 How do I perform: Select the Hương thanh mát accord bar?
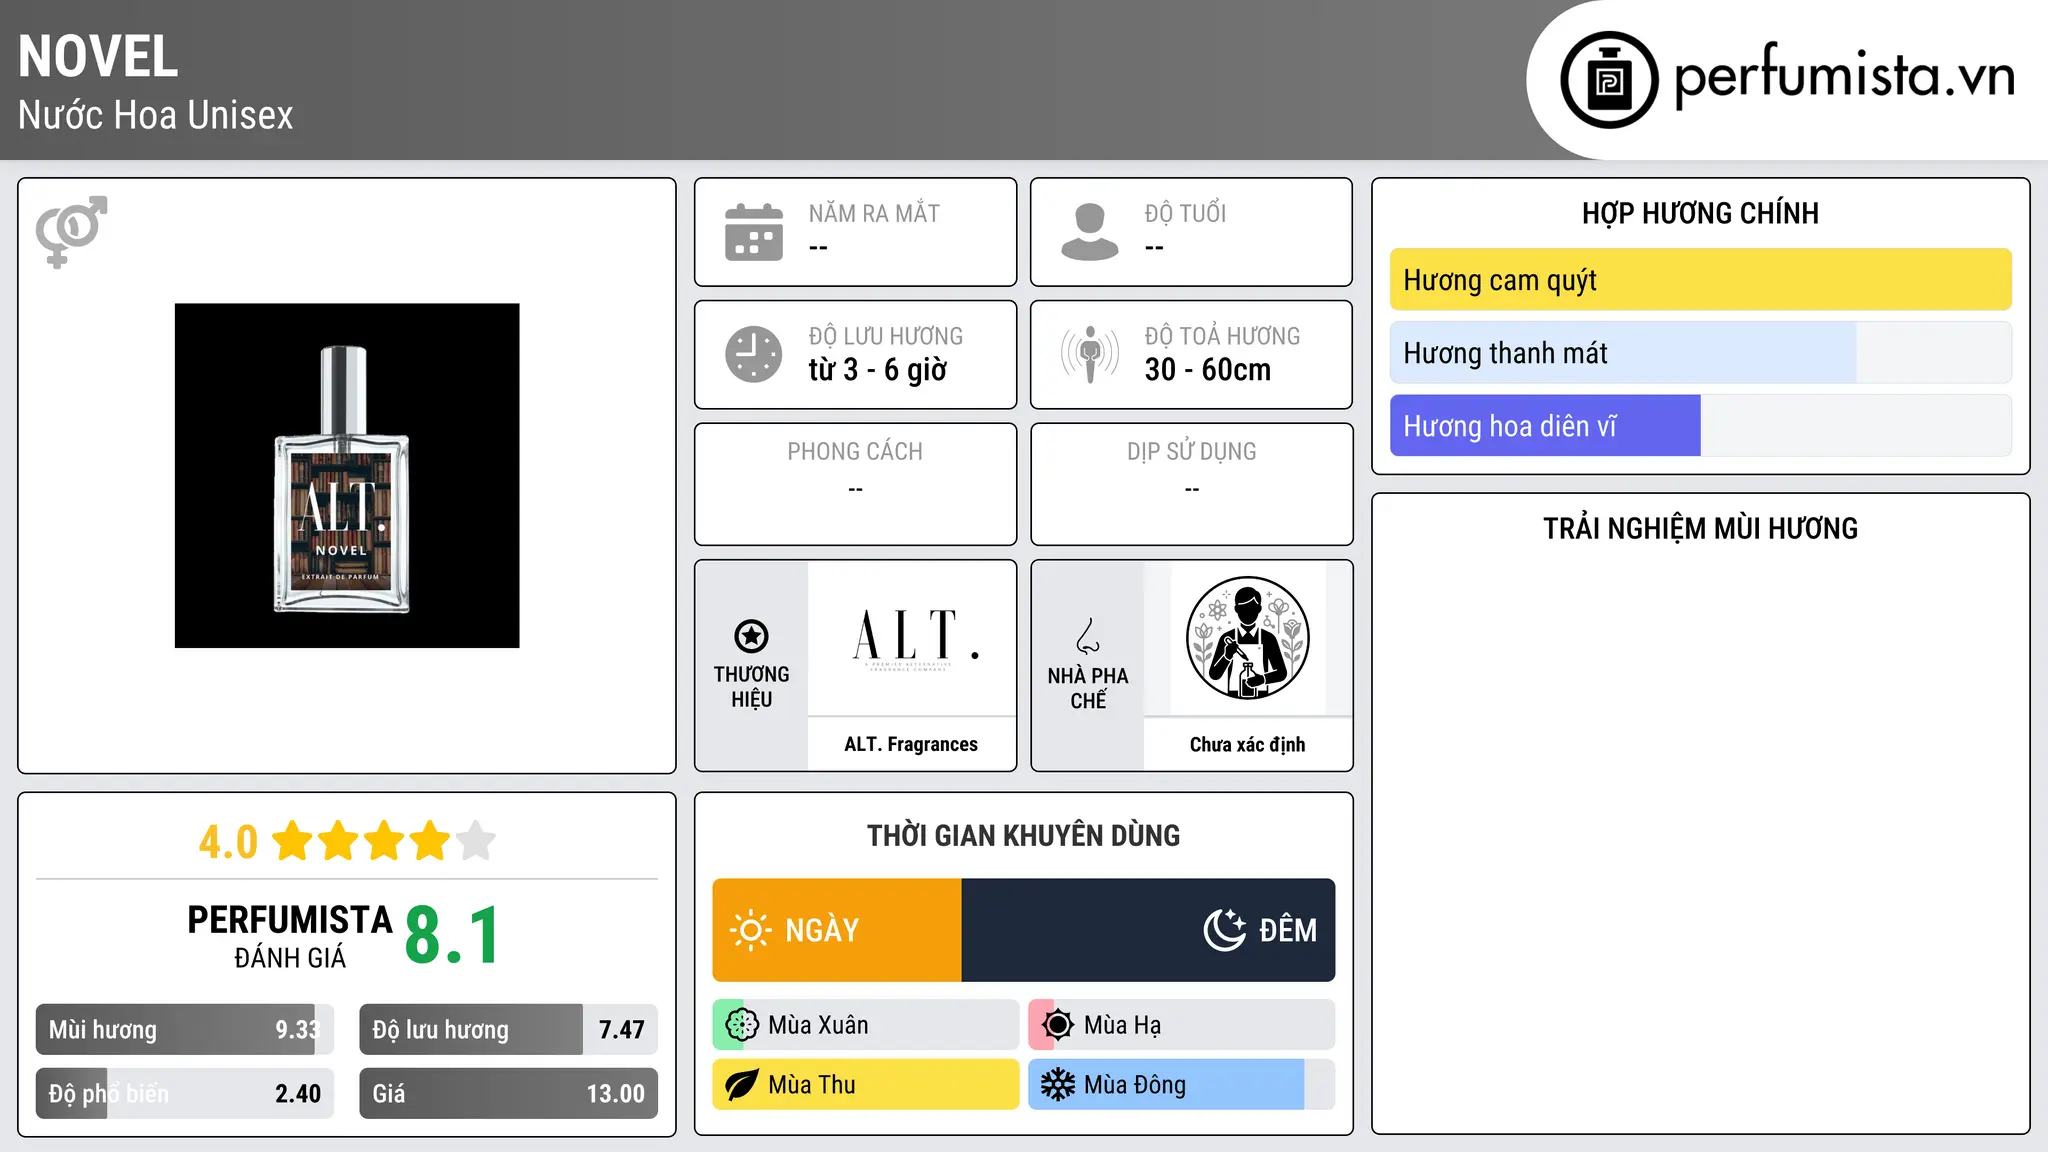1701,353
